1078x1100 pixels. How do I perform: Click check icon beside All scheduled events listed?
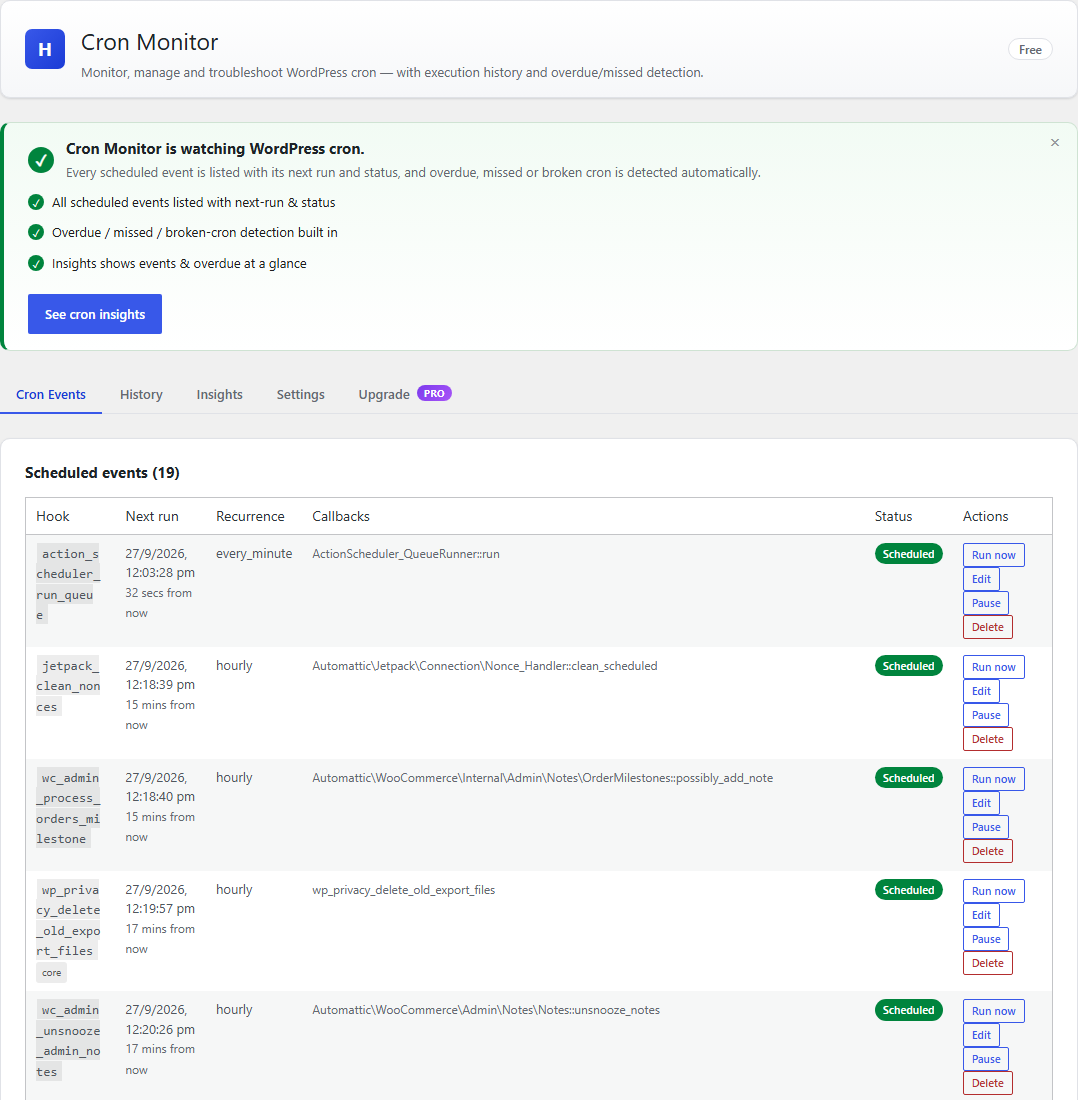coord(36,203)
